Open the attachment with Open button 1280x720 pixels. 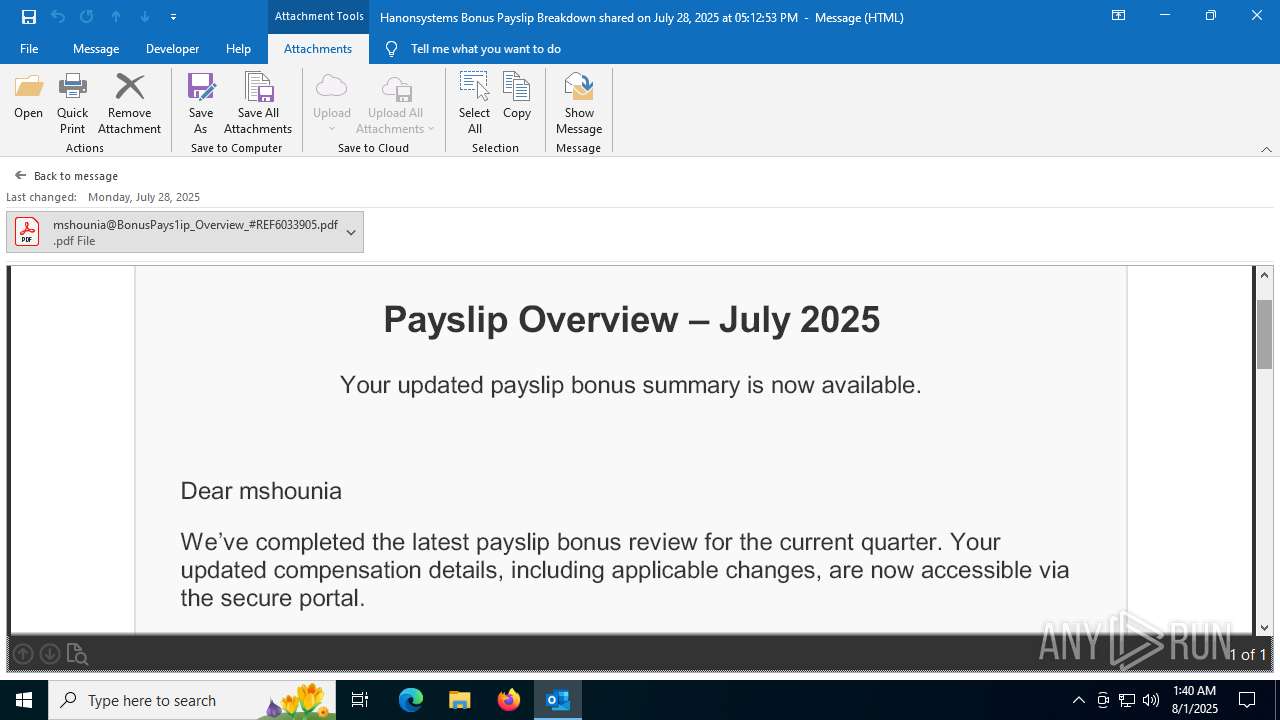[28, 97]
